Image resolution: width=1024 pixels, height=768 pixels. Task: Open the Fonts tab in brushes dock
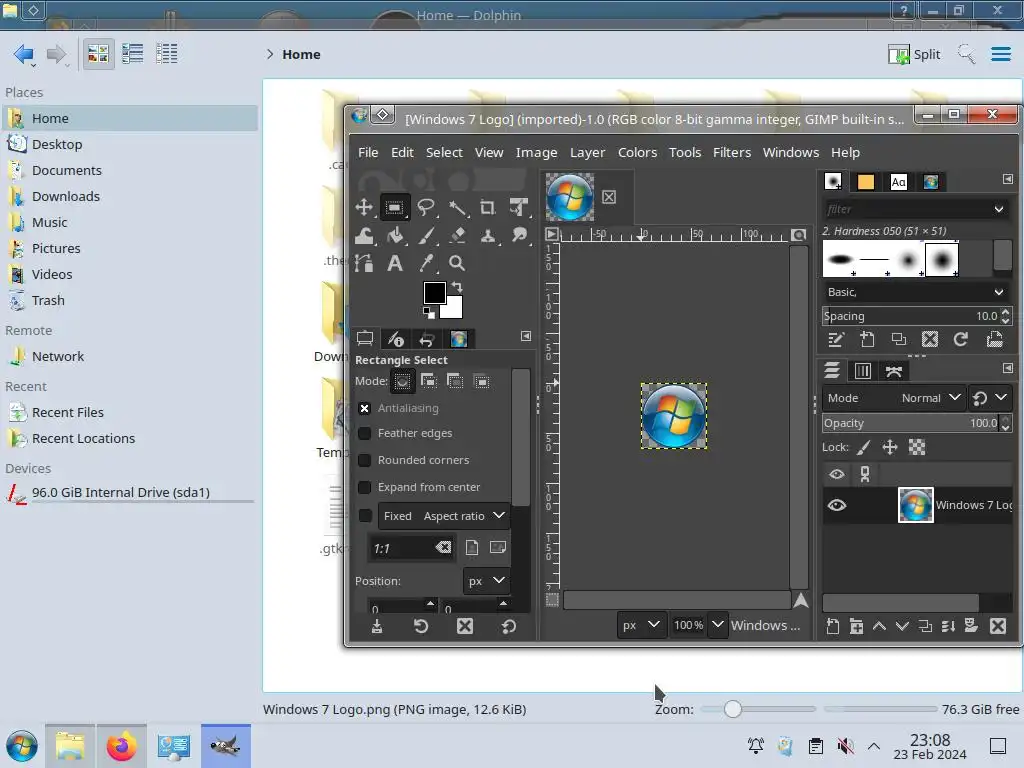[x=899, y=182]
